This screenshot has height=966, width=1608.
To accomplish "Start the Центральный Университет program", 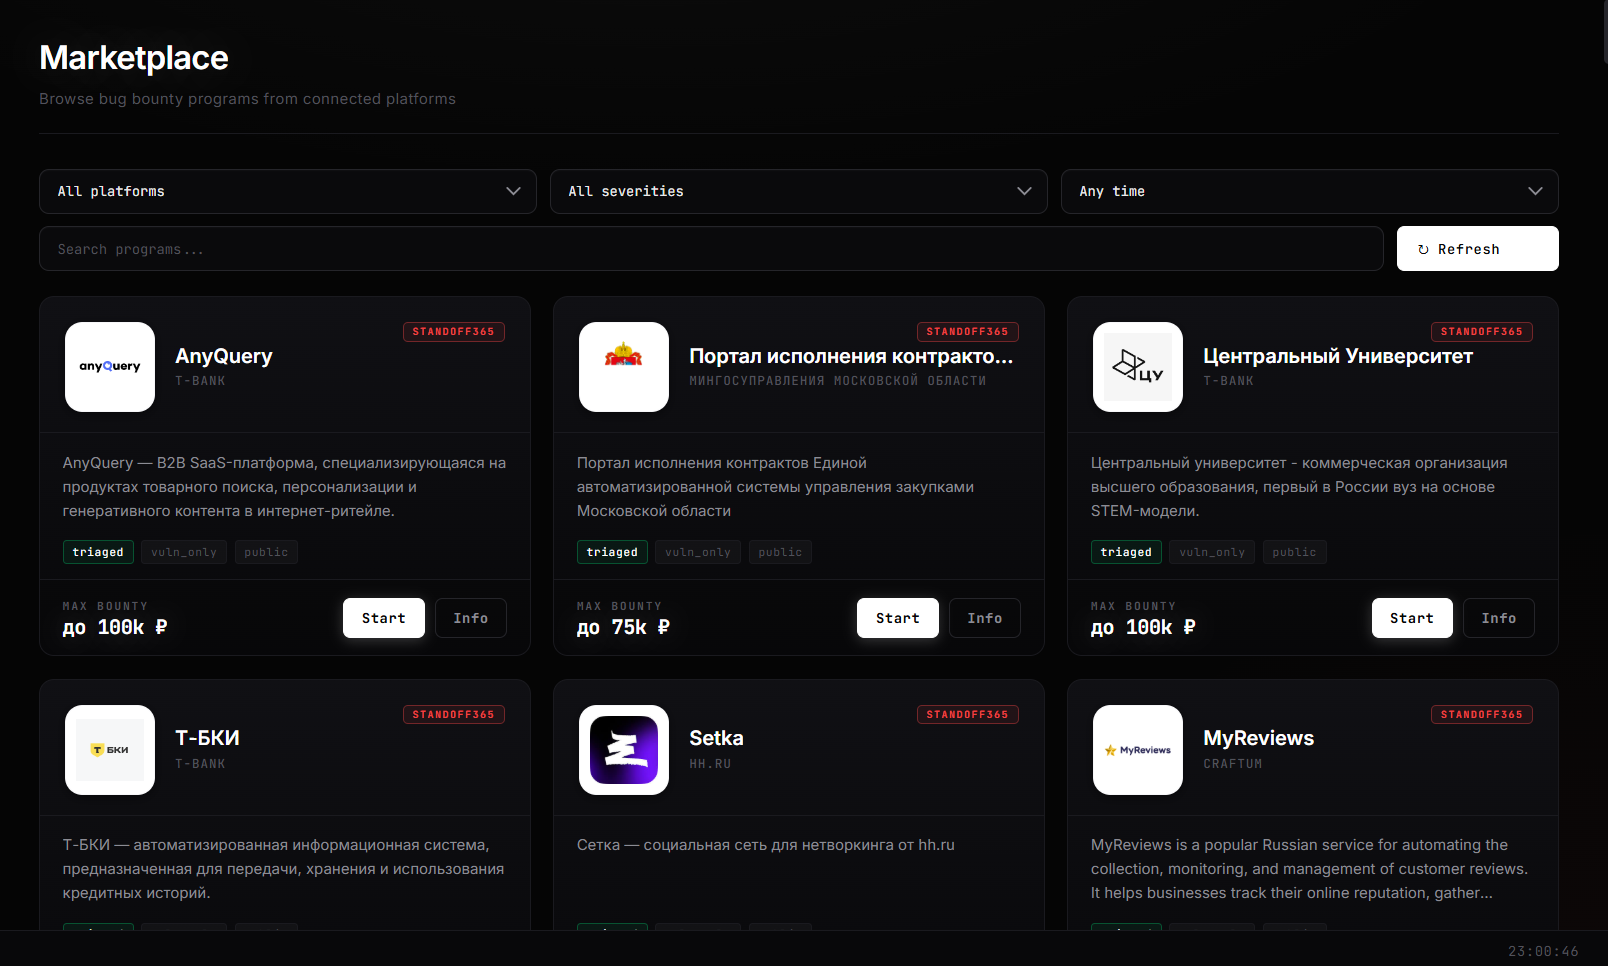I will (x=1412, y=618).
